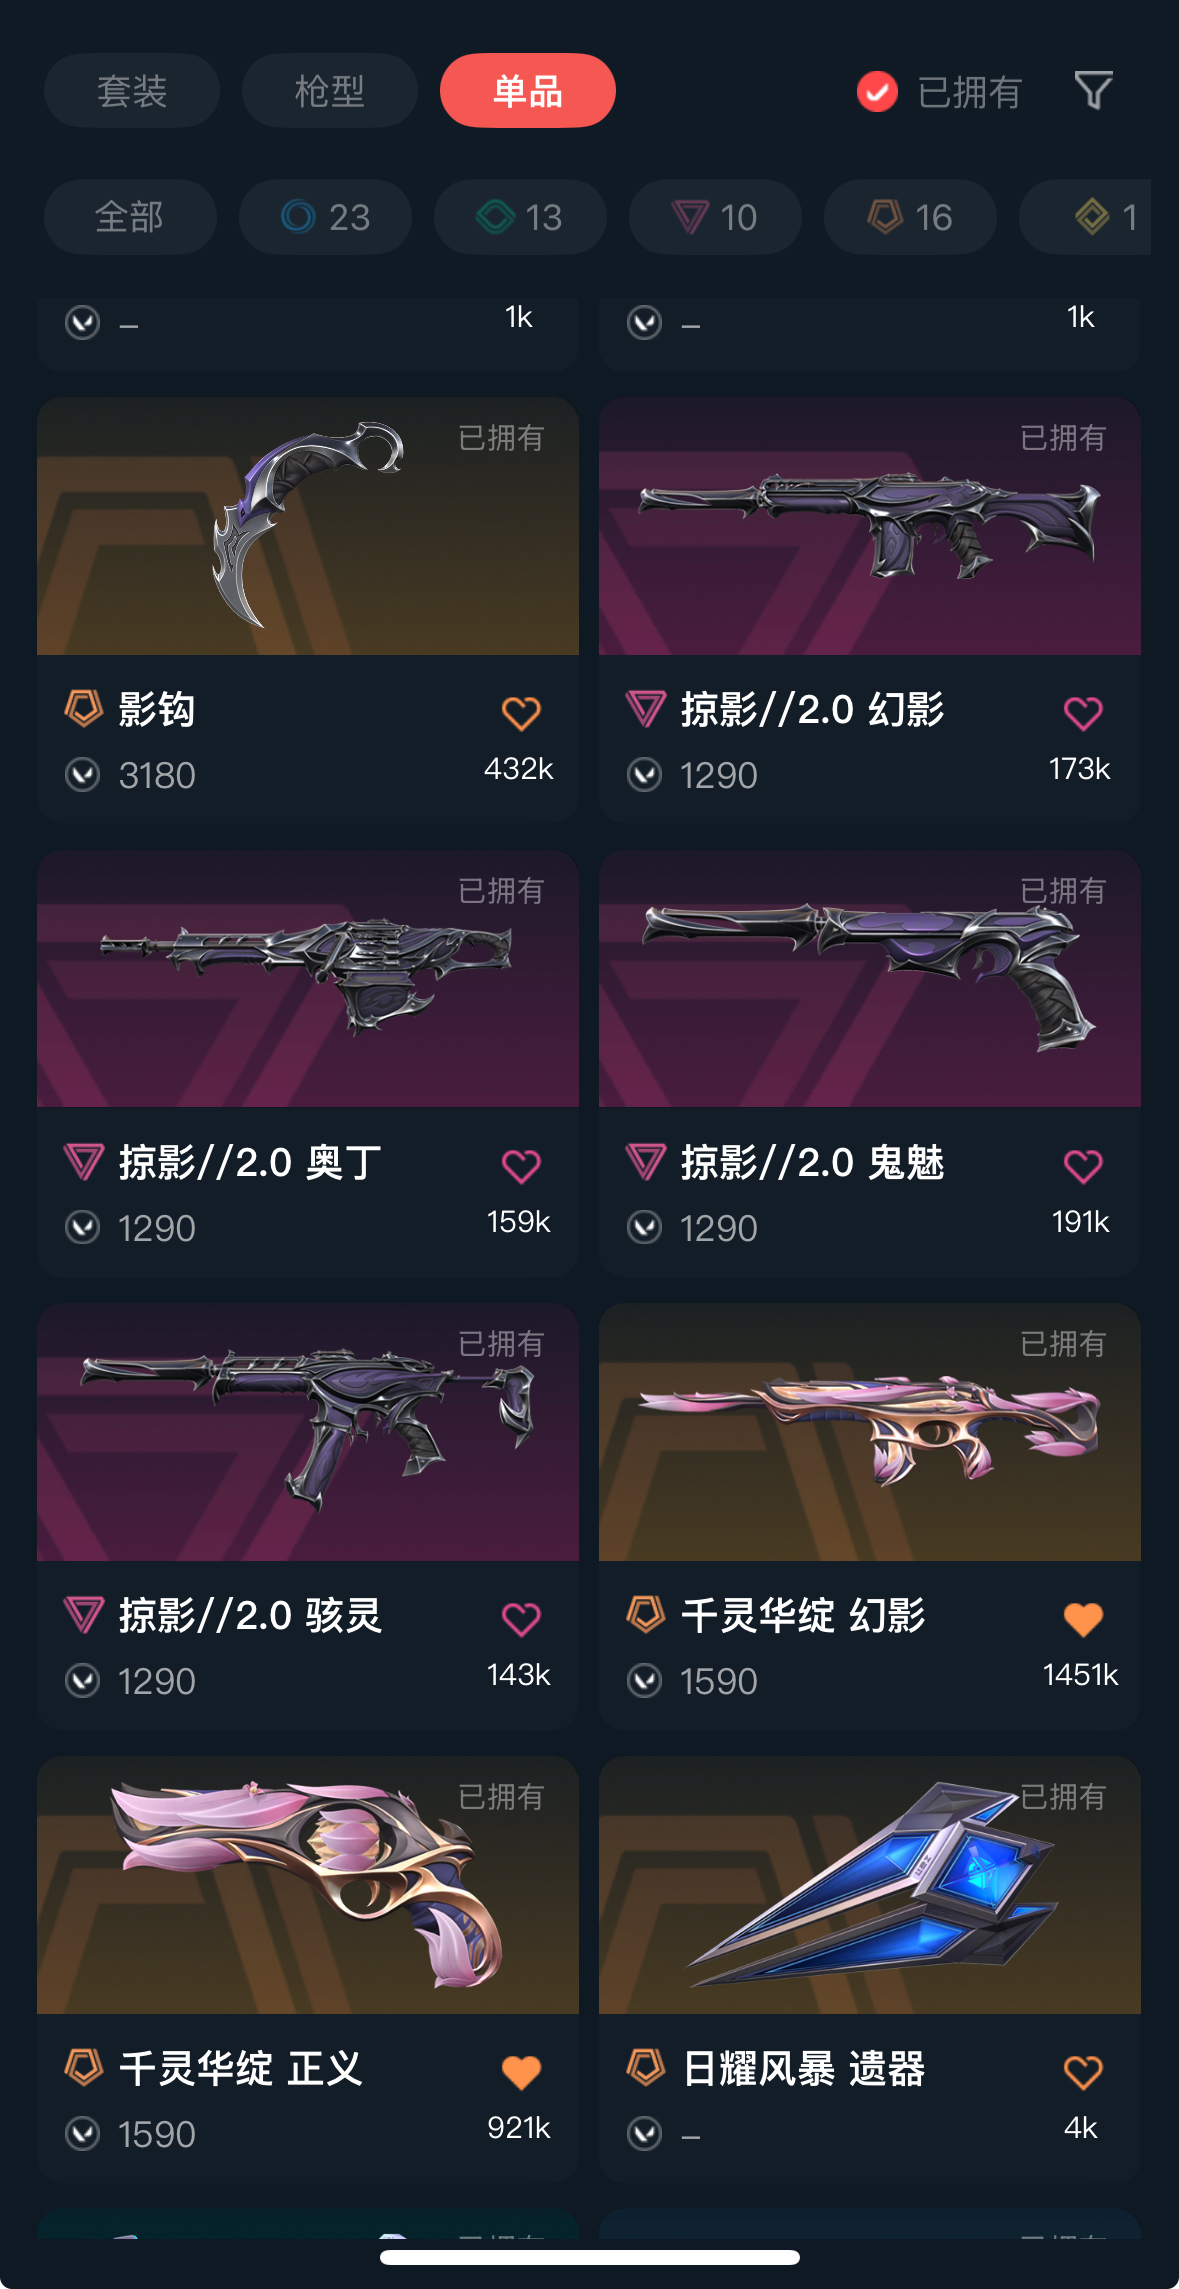Filter by blue circle tier with 23 items
This screenshot has height=2289, width=1179.
325,217
